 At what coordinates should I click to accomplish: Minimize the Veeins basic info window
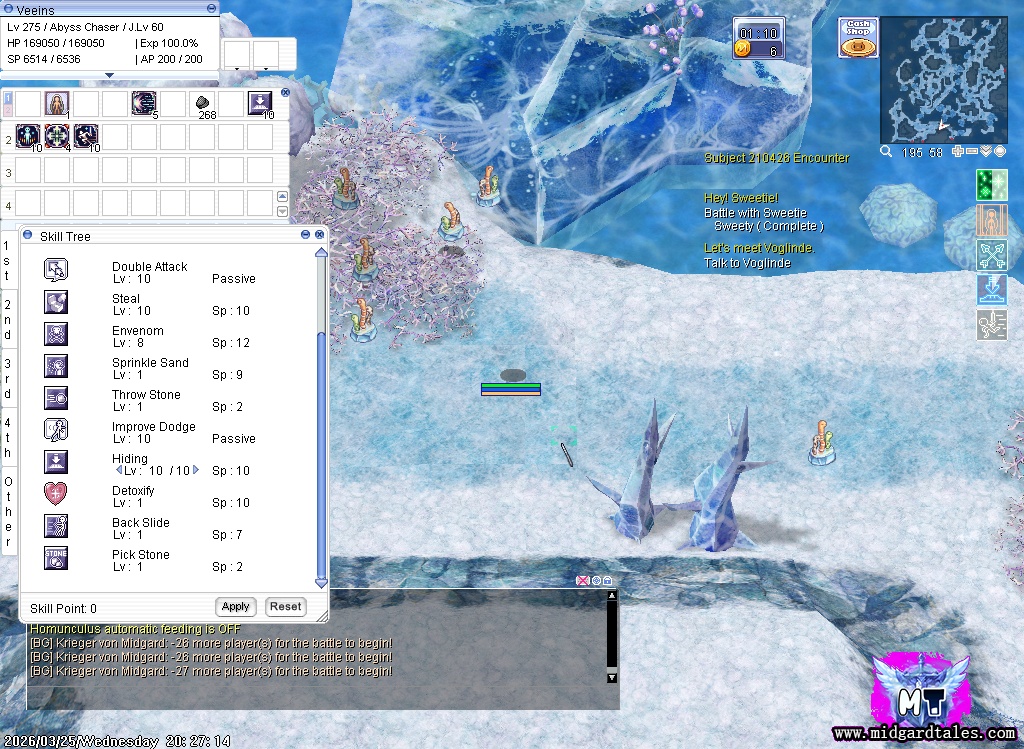coord(211,8)
